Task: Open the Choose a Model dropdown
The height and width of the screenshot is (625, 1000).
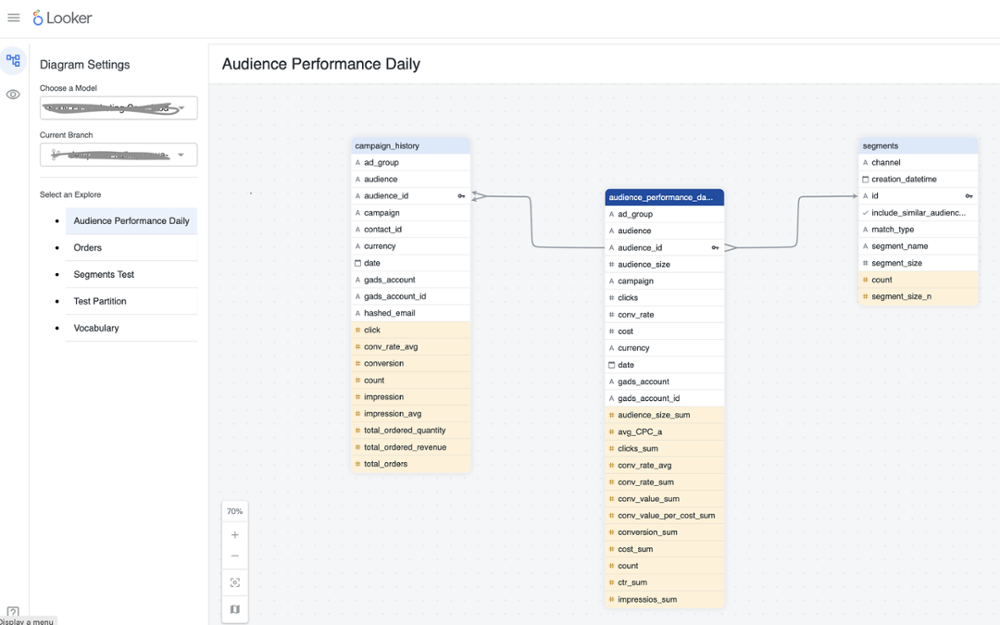Action: coord(117,107)
